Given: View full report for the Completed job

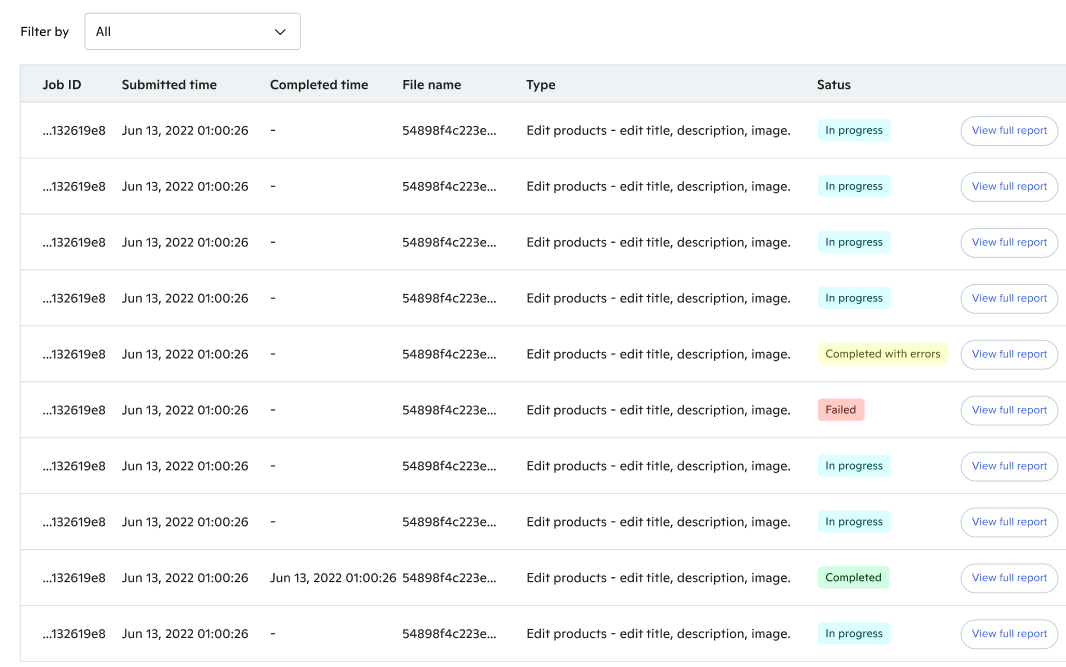Looking at the screenshot, I should 1009,578.
